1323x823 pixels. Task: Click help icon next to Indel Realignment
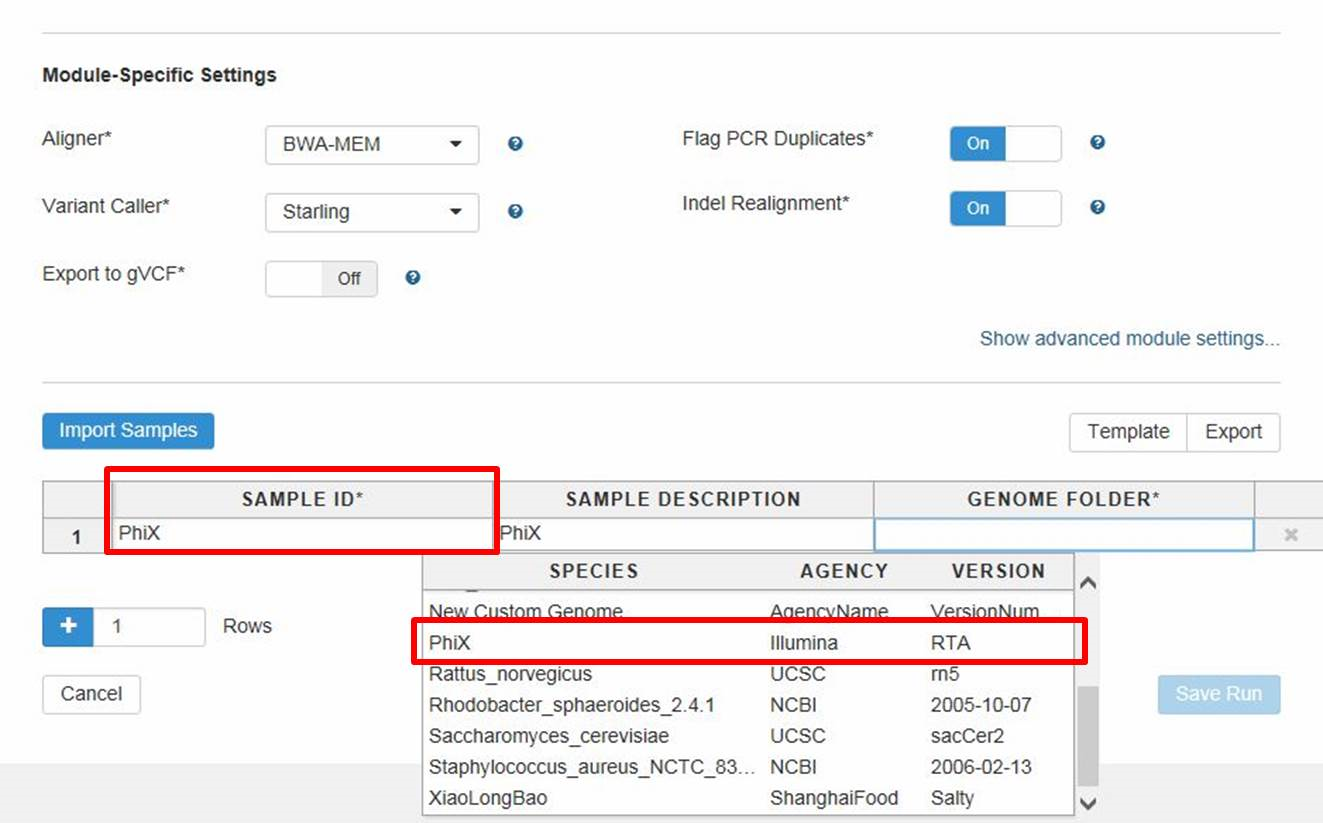pyautogui.click(x=1097, y=208)
